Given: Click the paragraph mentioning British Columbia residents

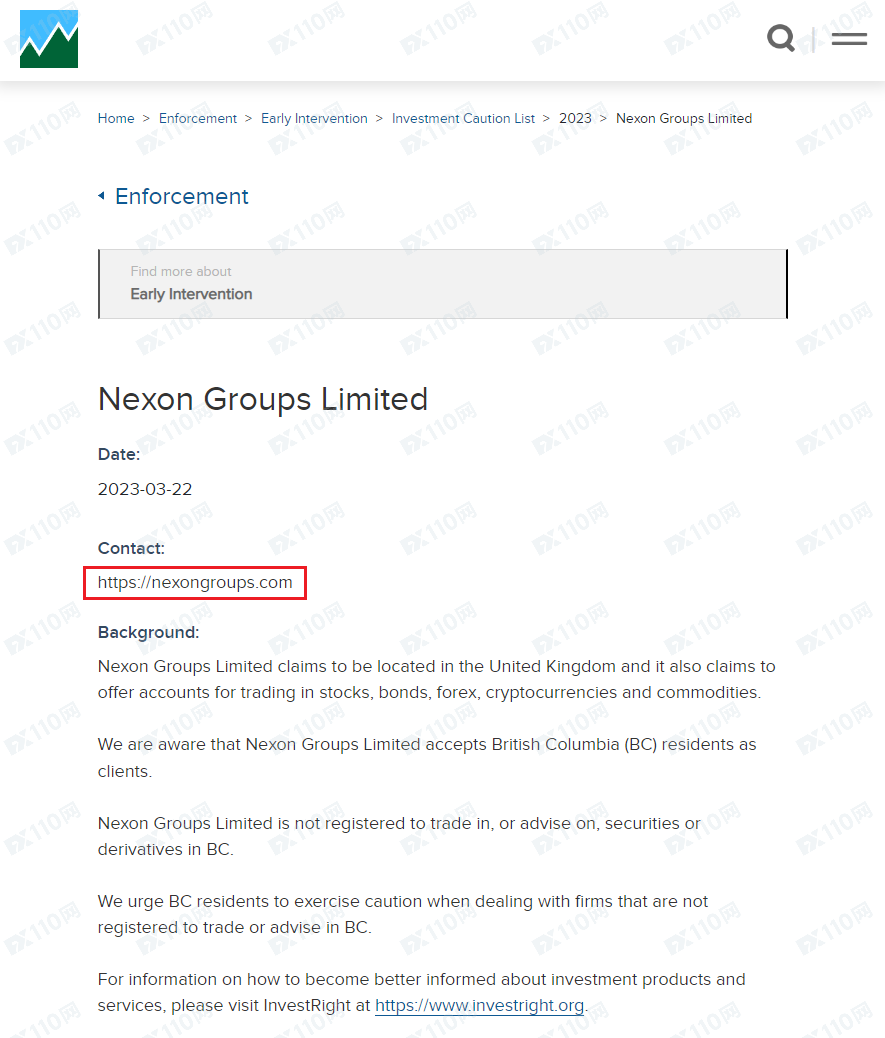Looking at the screenshot, I should [427, 757].
